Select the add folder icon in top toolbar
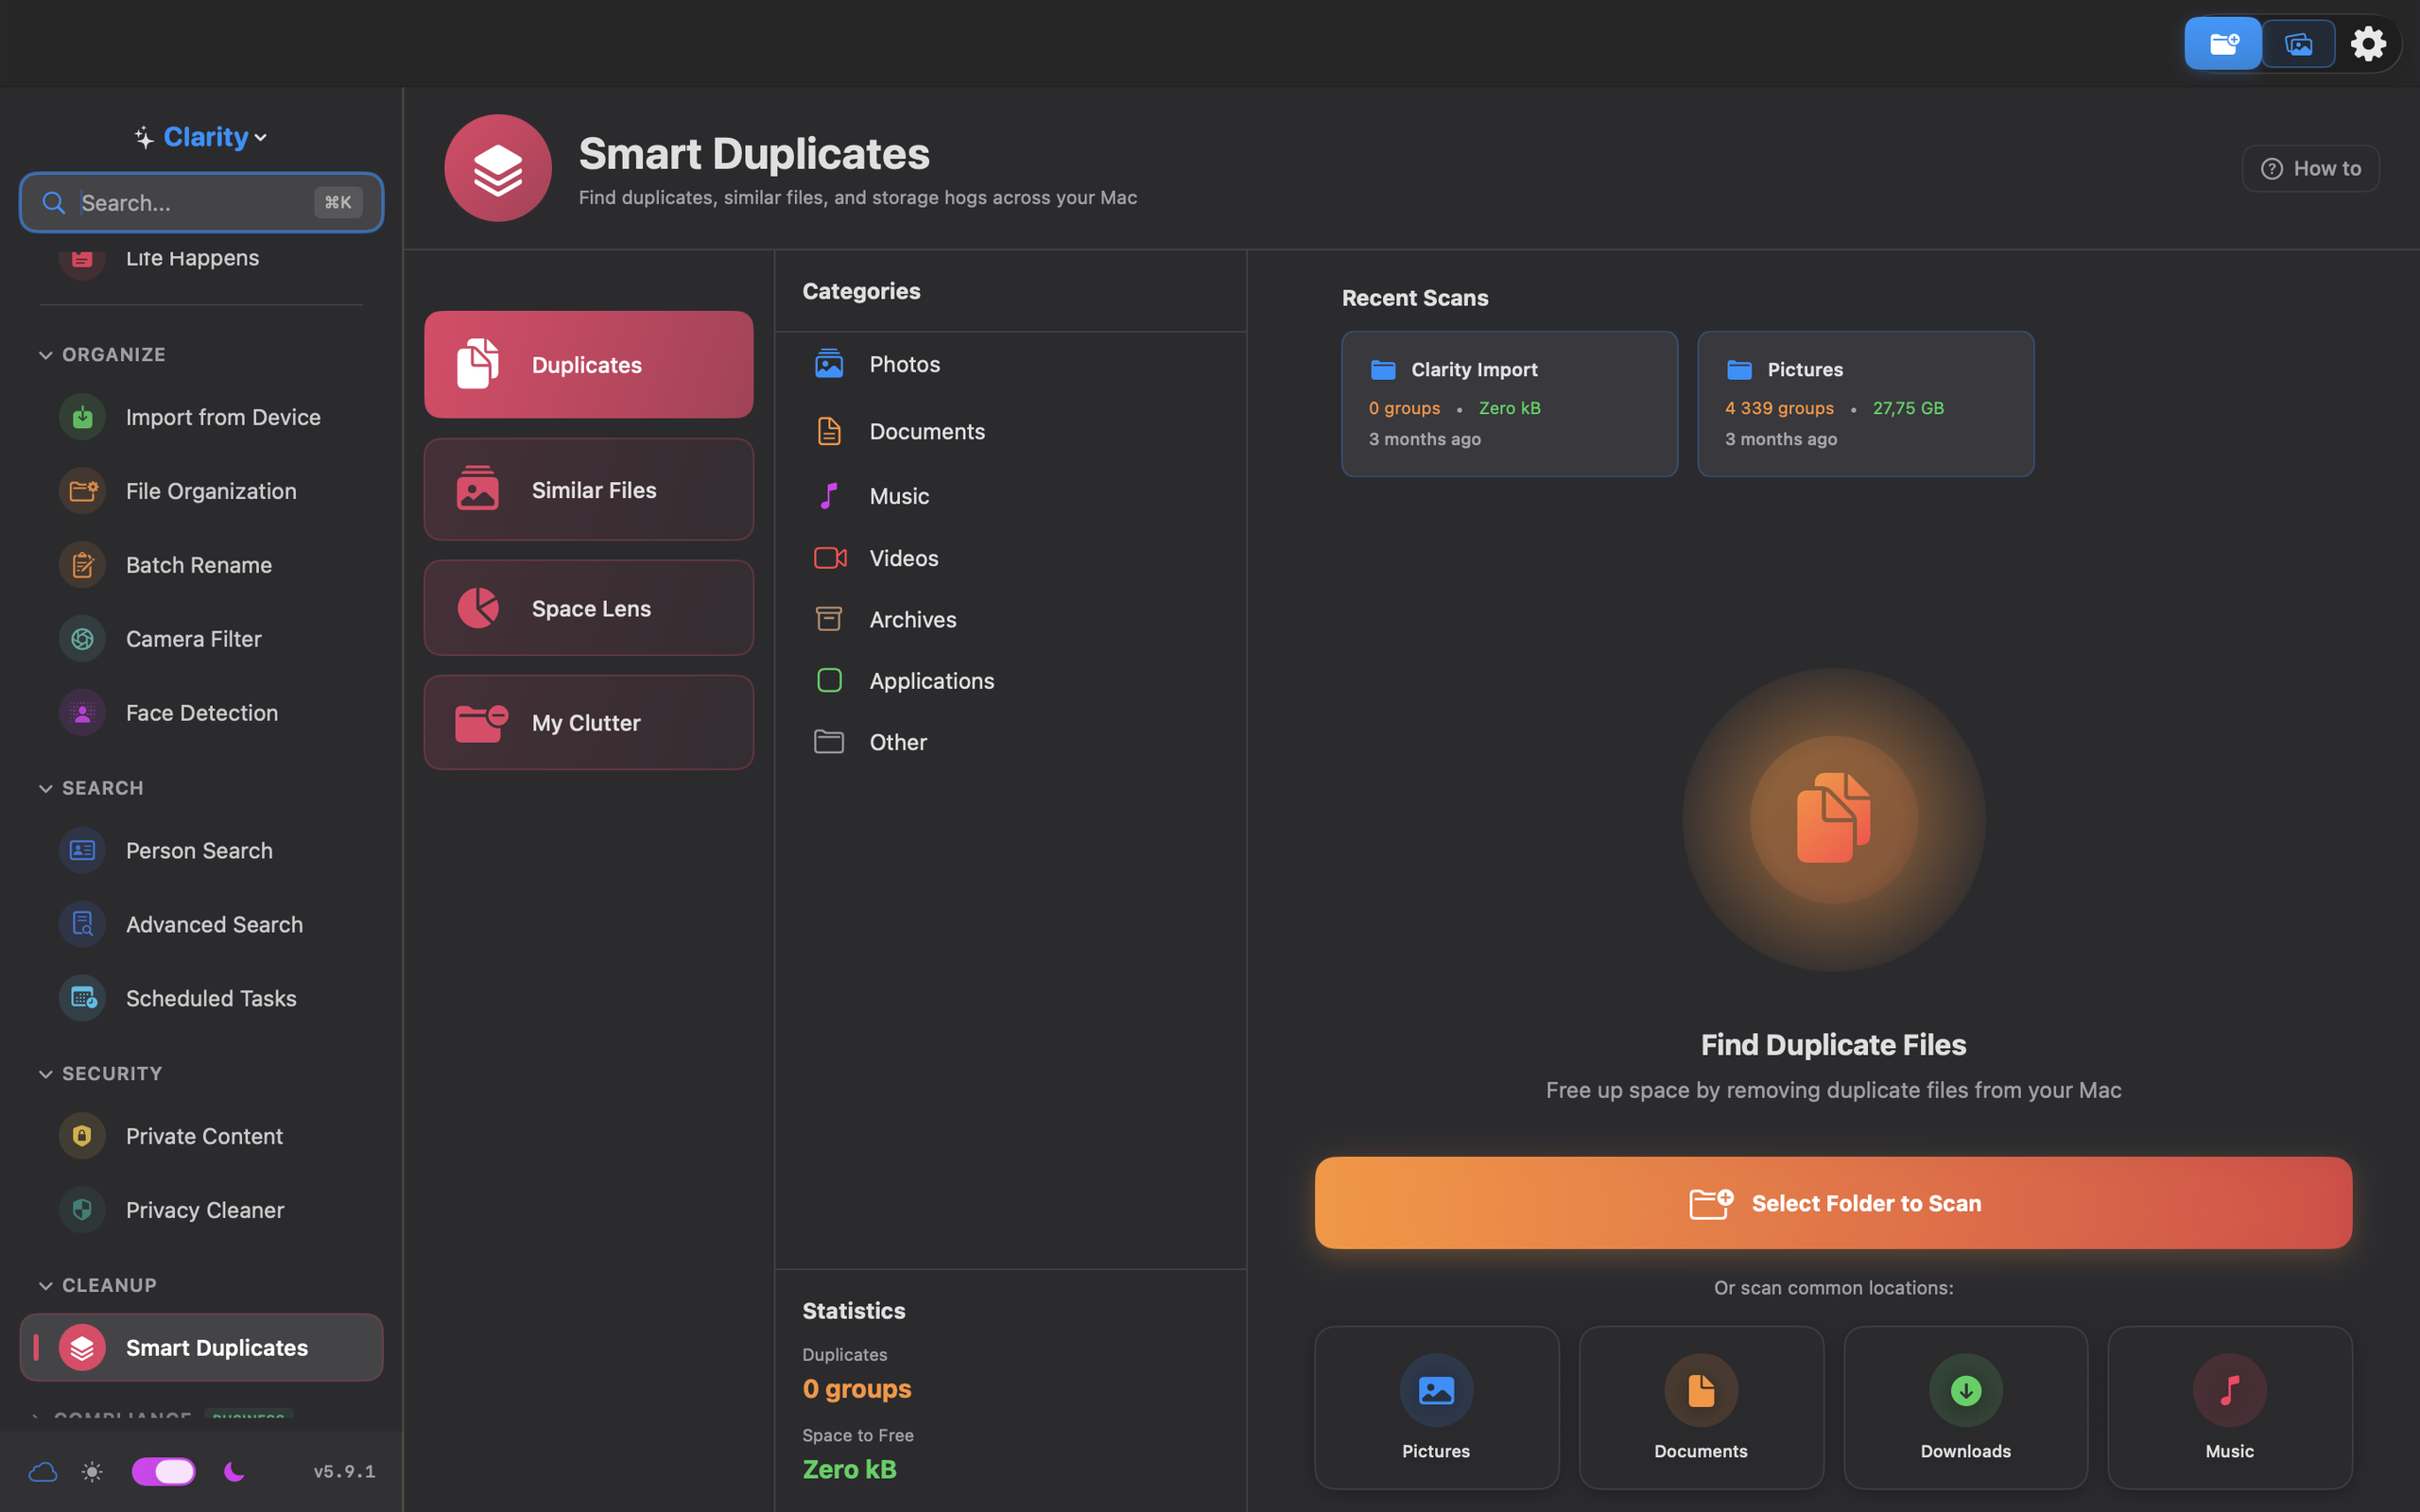Screen dimensions: 2420x1512 [x=2223, y=43]
